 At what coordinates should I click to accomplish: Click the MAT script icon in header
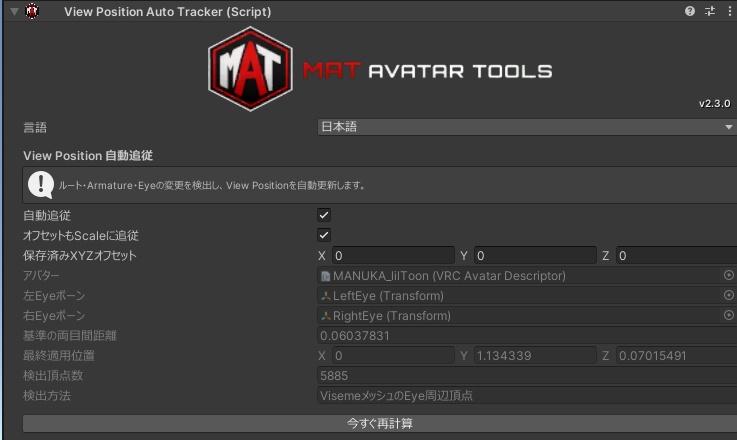coord(32,11)
